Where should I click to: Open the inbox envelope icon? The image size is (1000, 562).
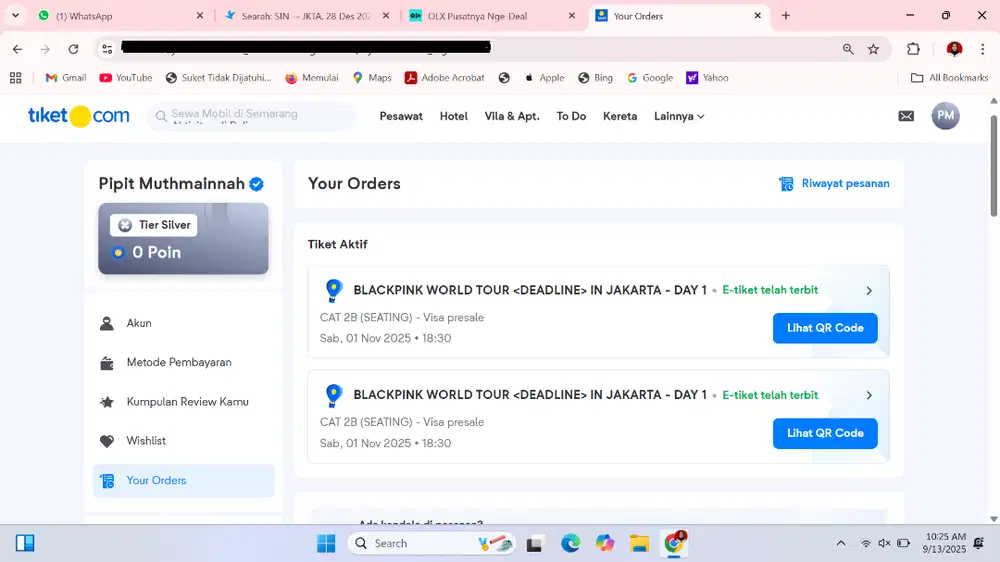(x=906, y=116)
